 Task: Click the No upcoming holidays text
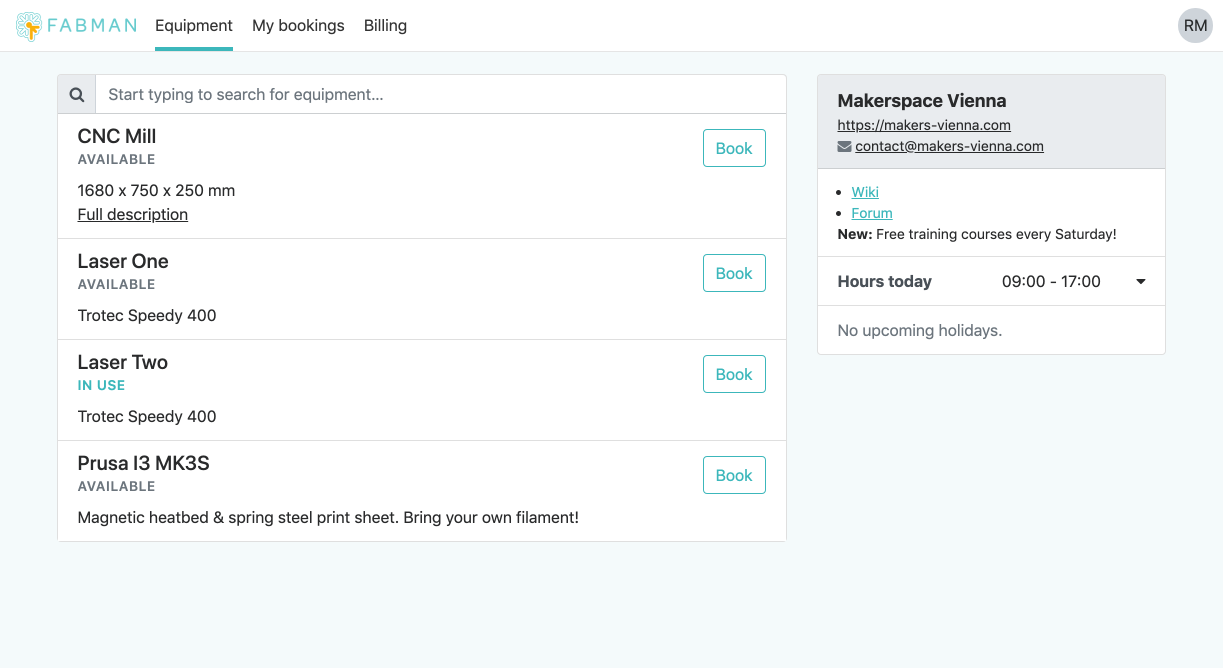(920, 330)
